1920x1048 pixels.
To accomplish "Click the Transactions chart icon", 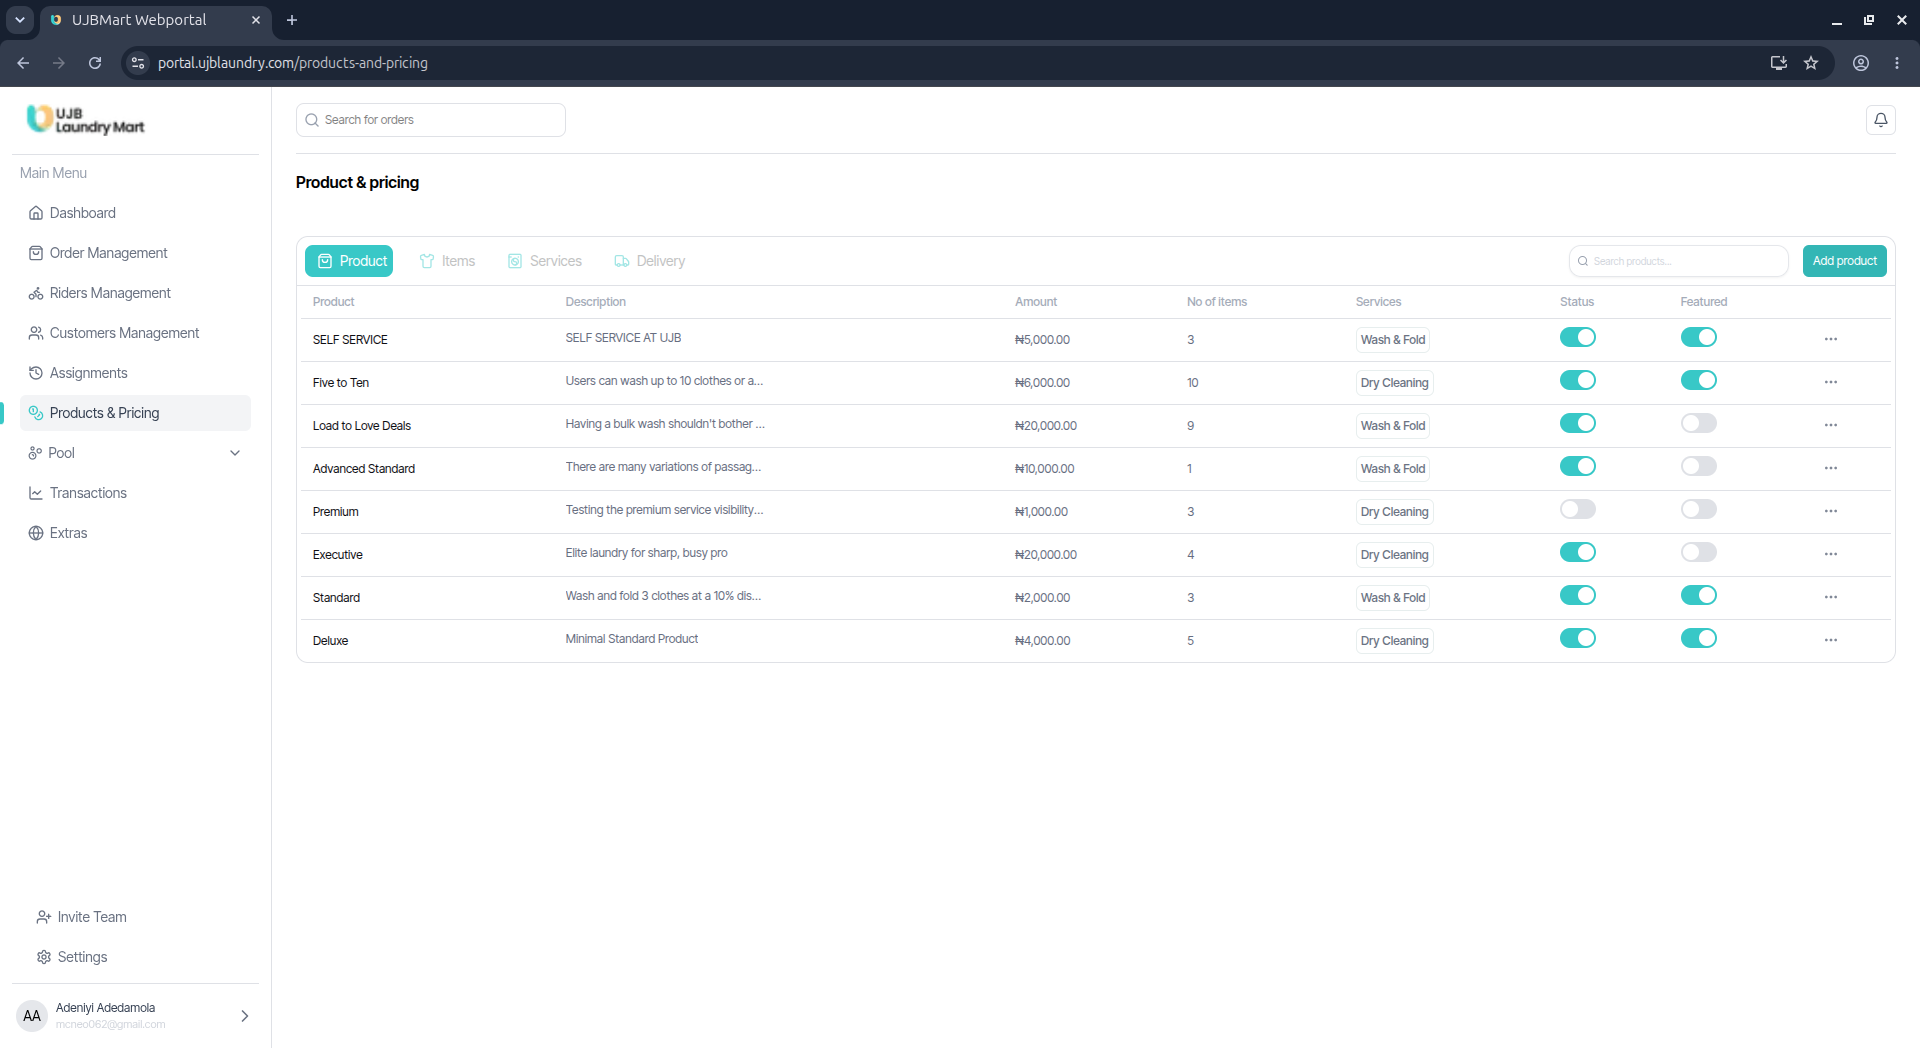I will click(x=36, y=493).
